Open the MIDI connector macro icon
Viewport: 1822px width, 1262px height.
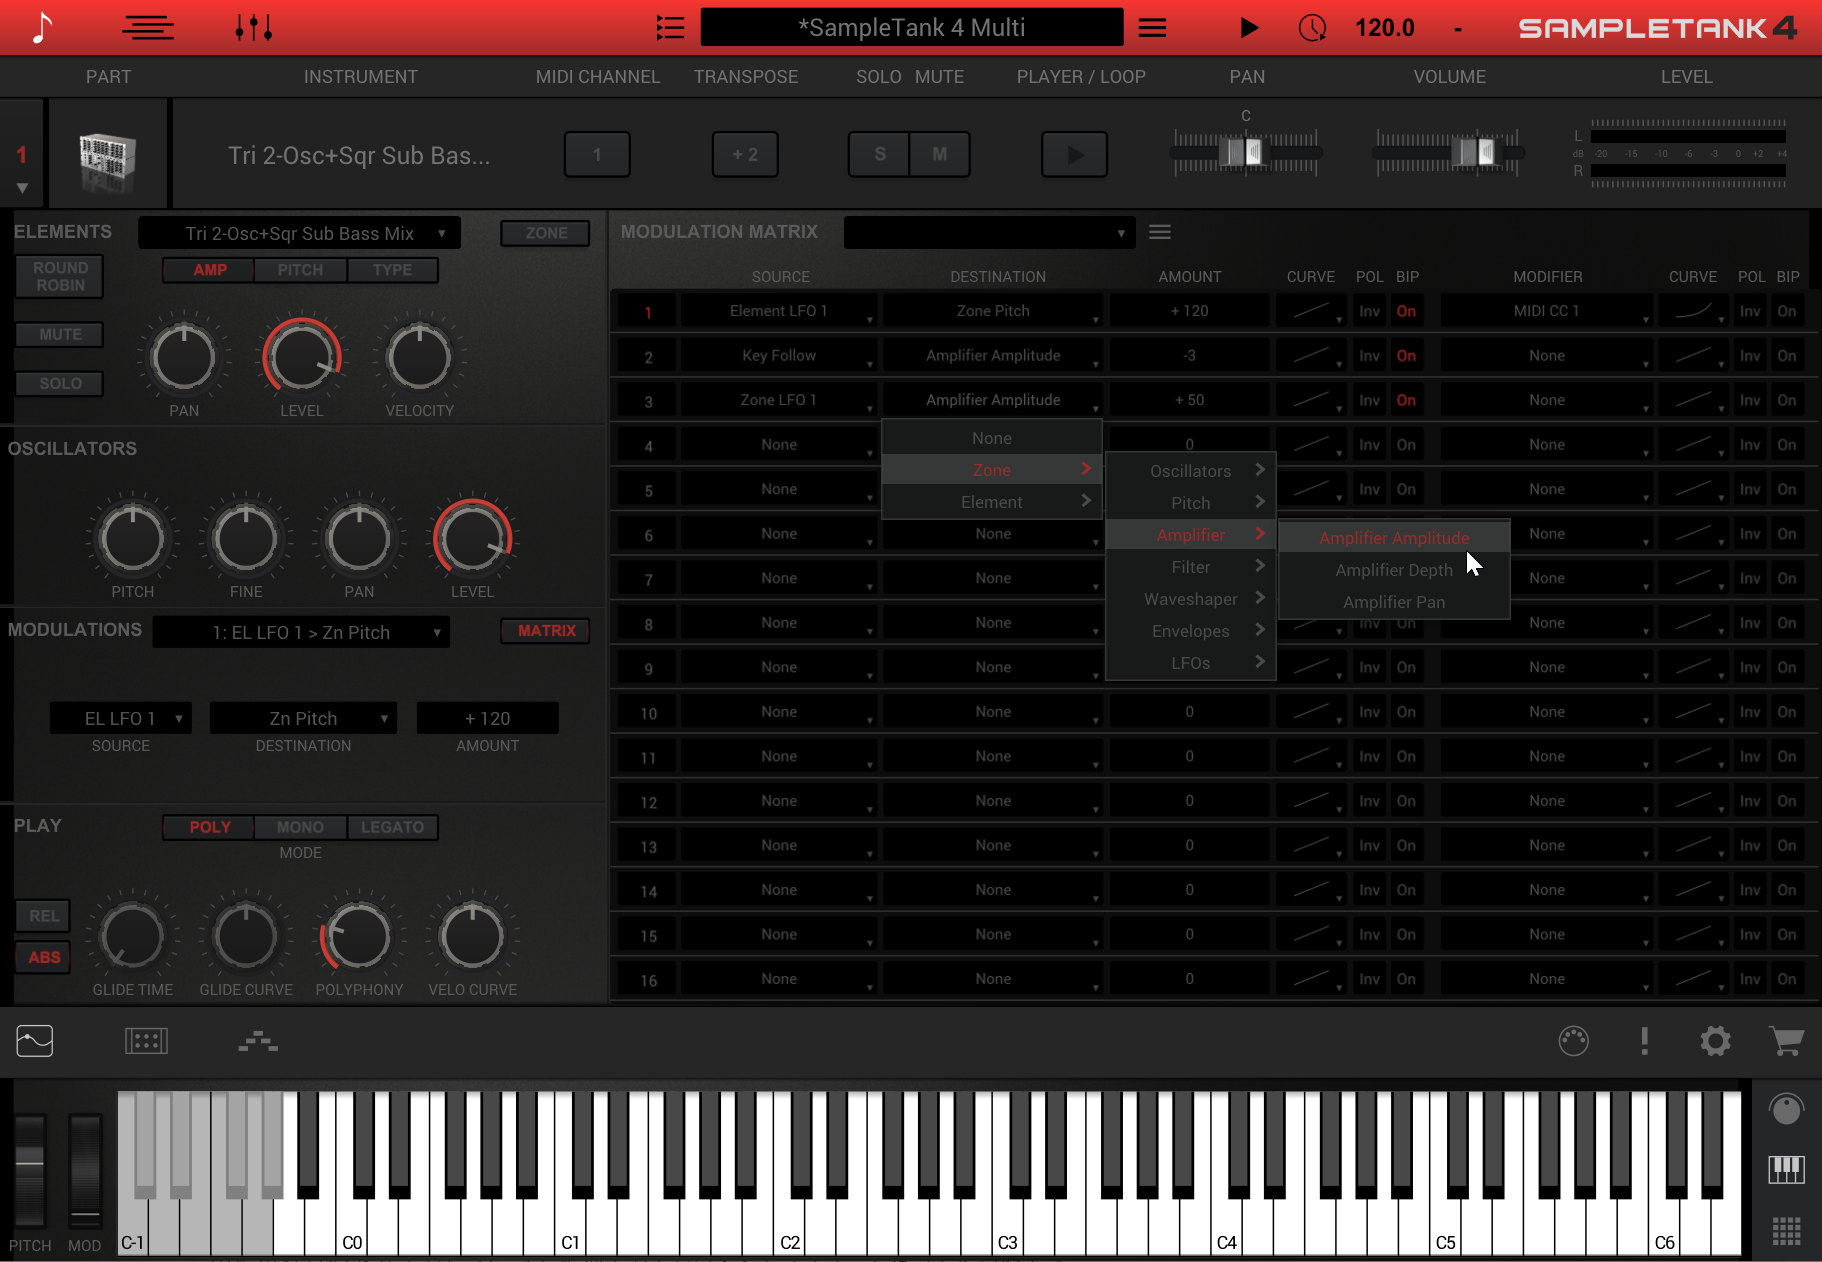coord(1574,1041)
